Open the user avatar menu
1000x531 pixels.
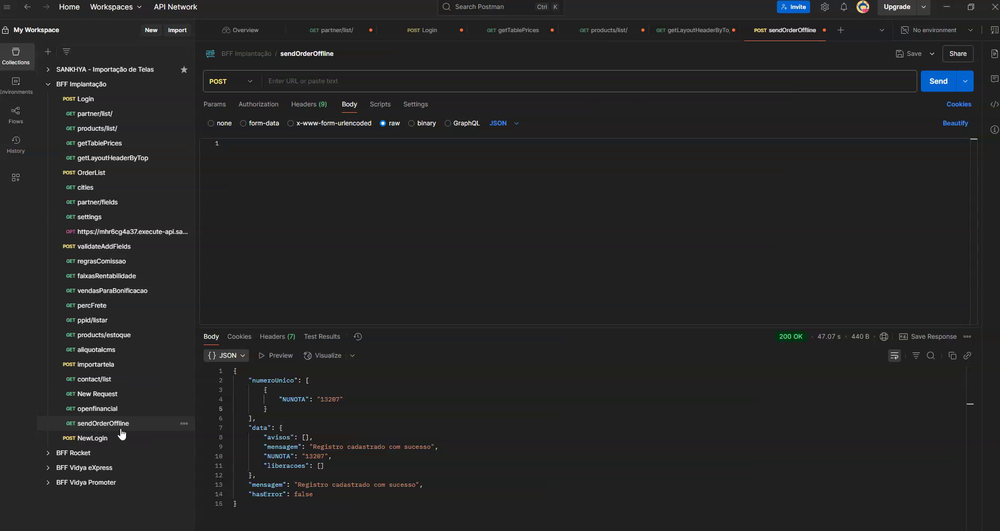coord(863,7)
